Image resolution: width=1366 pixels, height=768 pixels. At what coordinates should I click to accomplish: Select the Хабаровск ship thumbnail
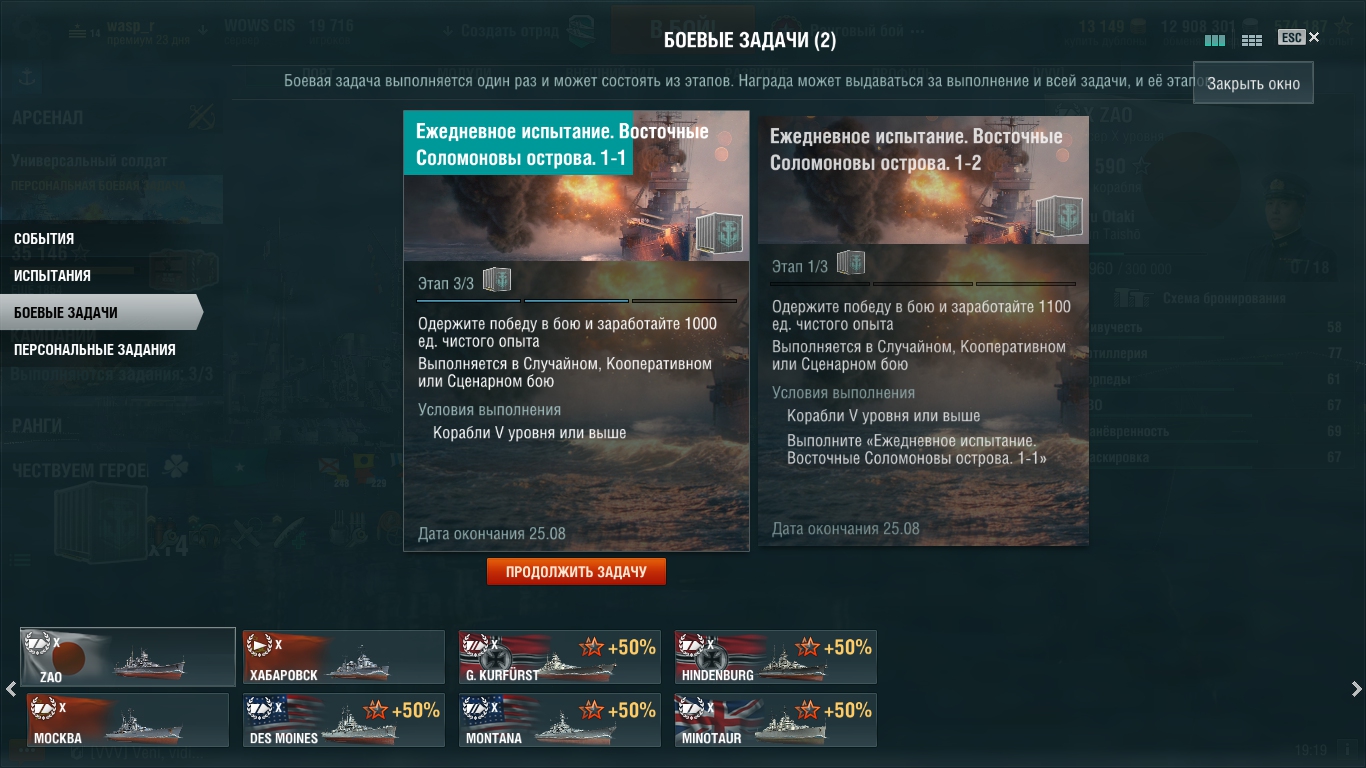pos(344,657)
